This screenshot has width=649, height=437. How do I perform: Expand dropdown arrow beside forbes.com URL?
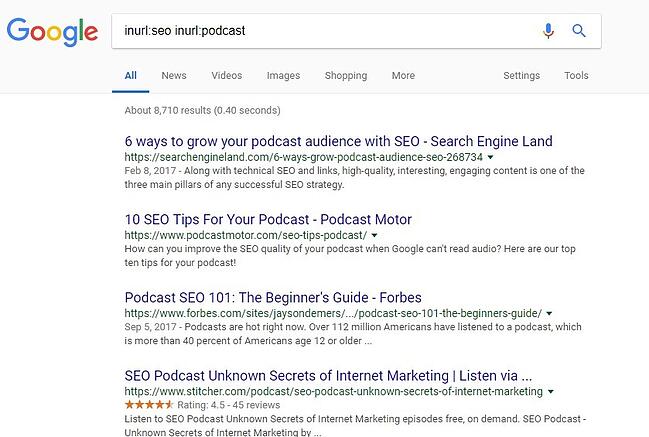(551, 314)
